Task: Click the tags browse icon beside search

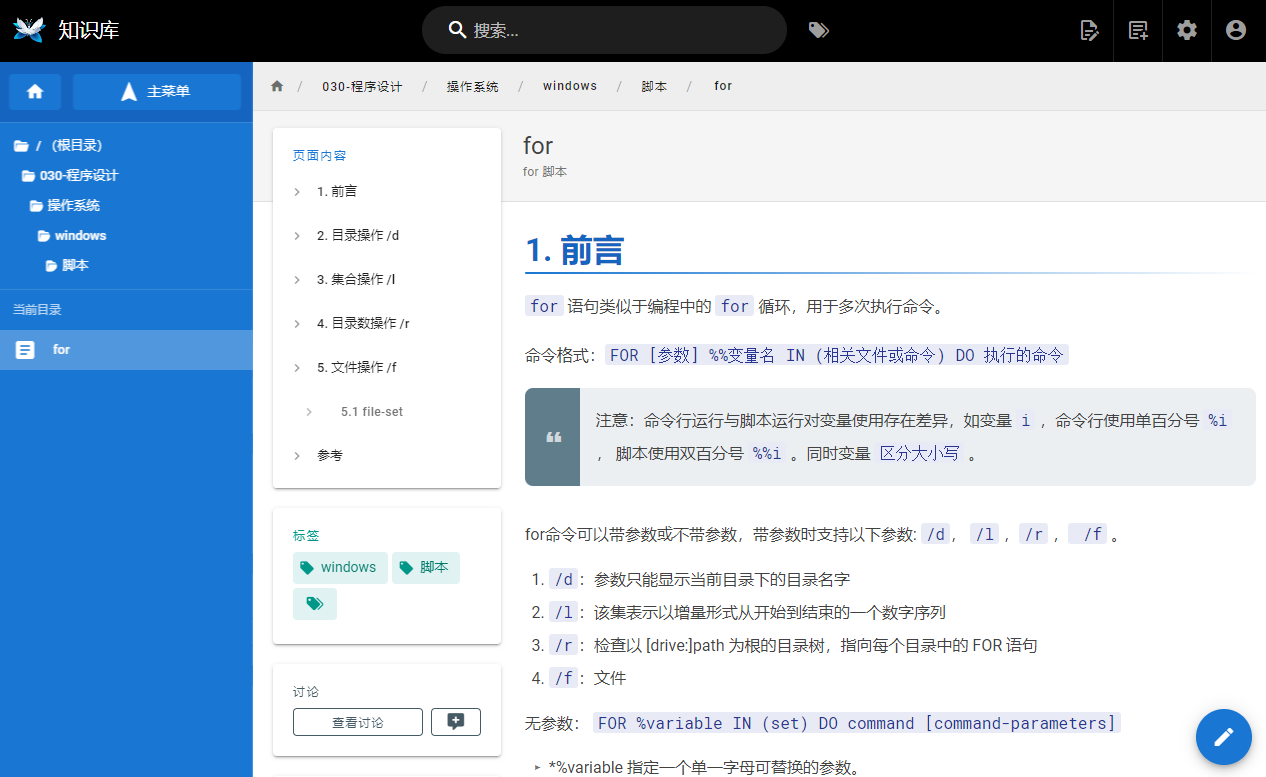Action: pos(818,30)
